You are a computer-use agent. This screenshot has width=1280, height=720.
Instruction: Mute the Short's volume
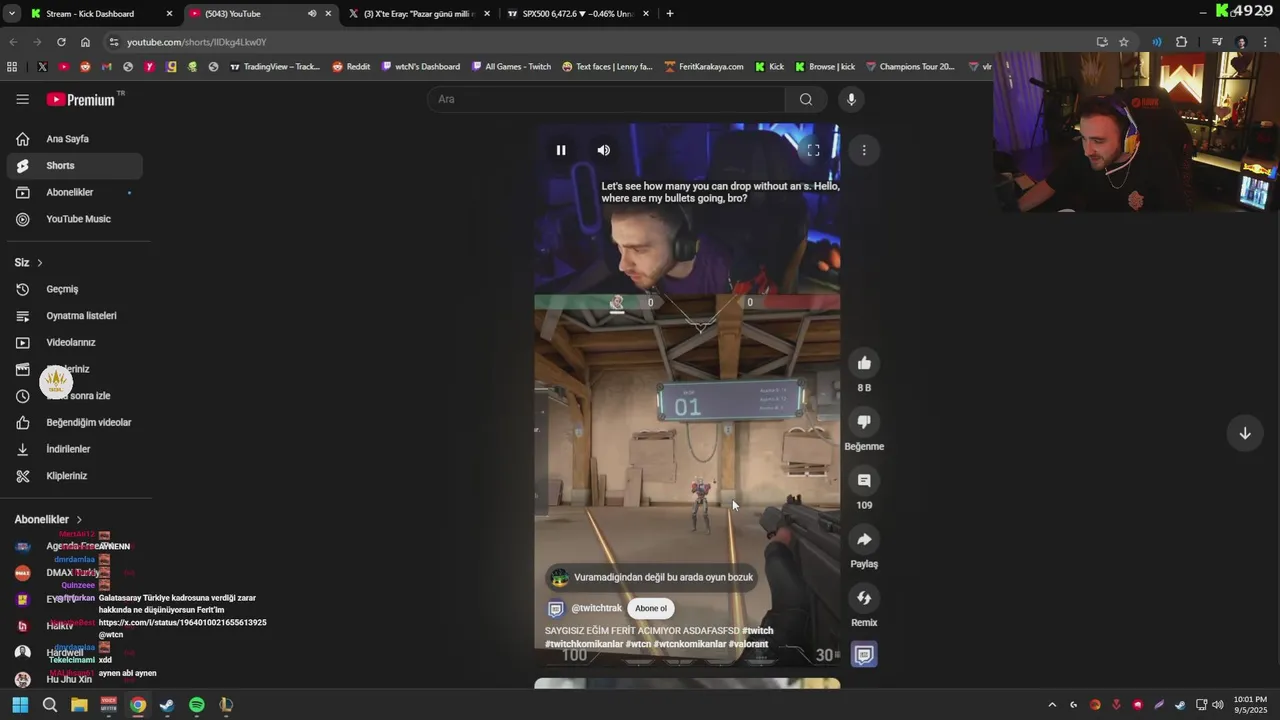604,150
